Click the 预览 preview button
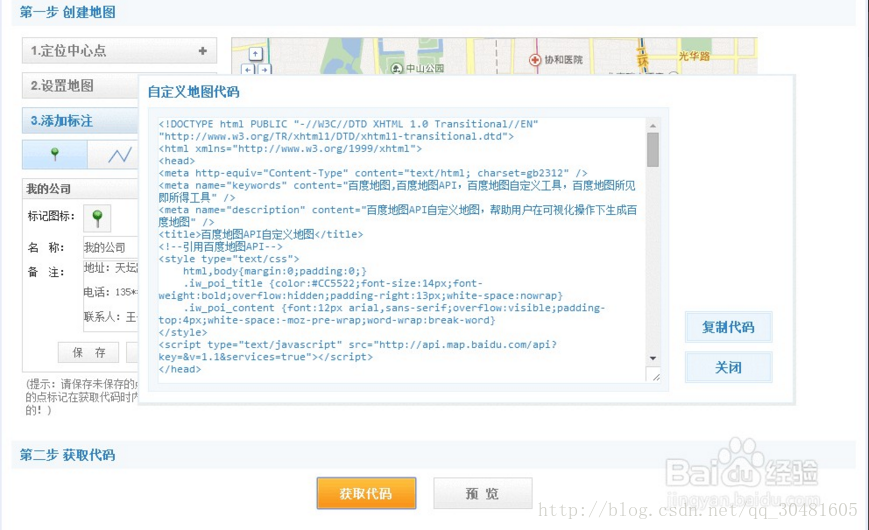 tap(483, 493)
